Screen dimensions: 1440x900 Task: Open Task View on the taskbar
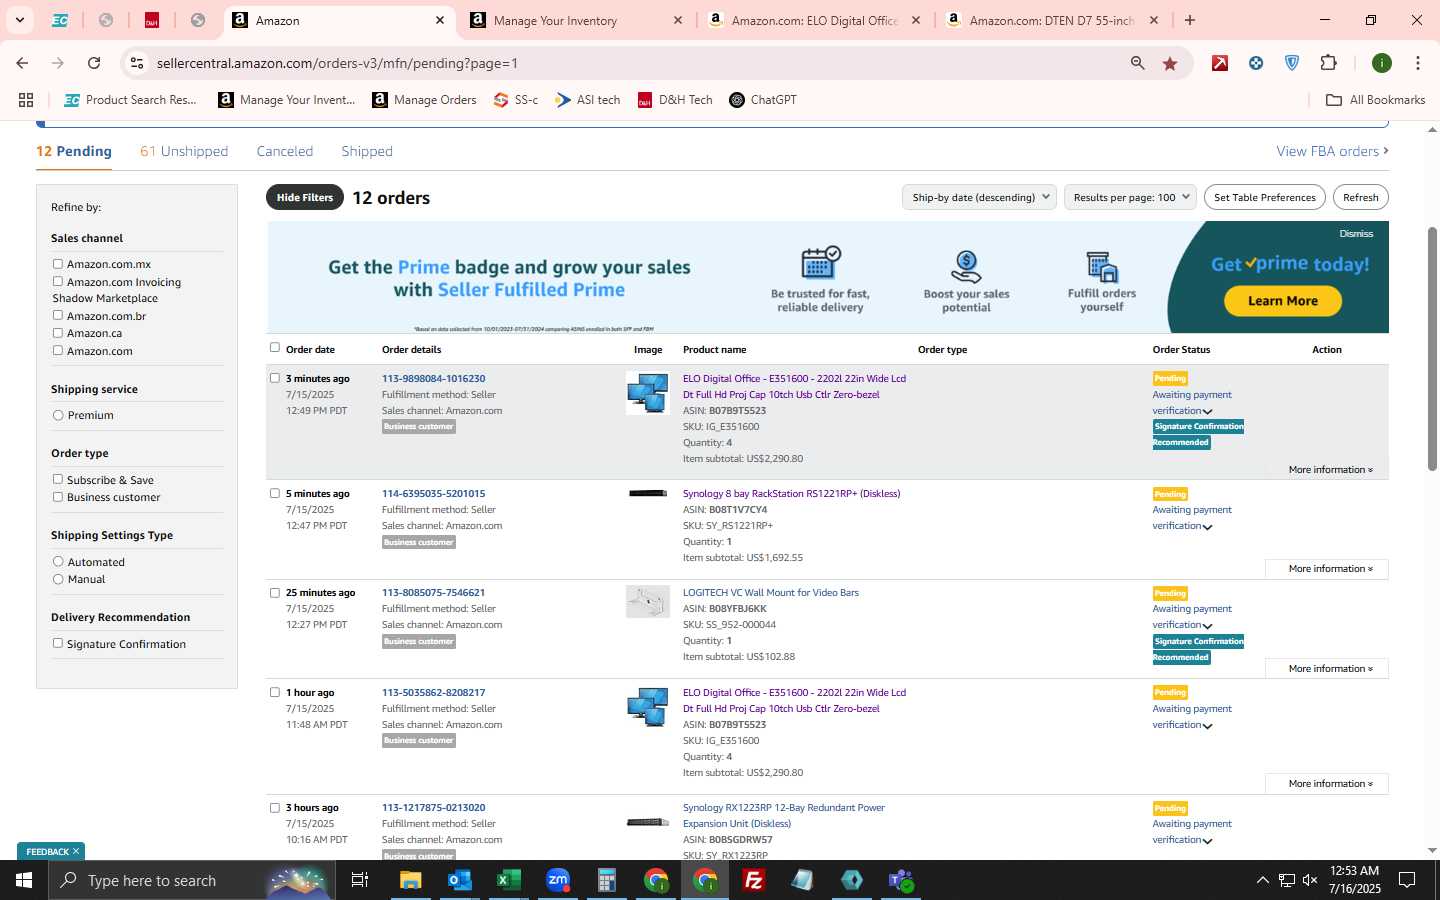360,880
